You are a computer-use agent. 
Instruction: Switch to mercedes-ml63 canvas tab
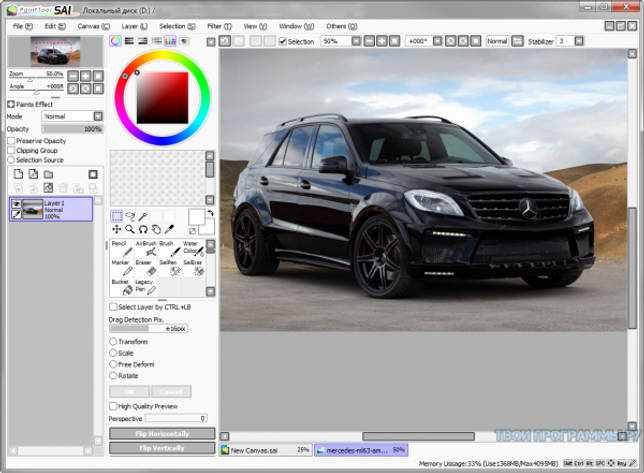361,450
